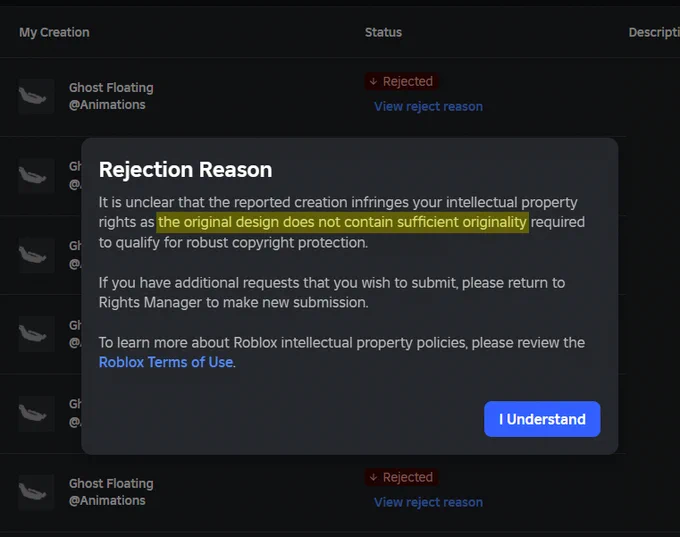This screenshot has width=680, height=537.
Task: Open fourth row animation thumbnail
Action: point(36,334)
